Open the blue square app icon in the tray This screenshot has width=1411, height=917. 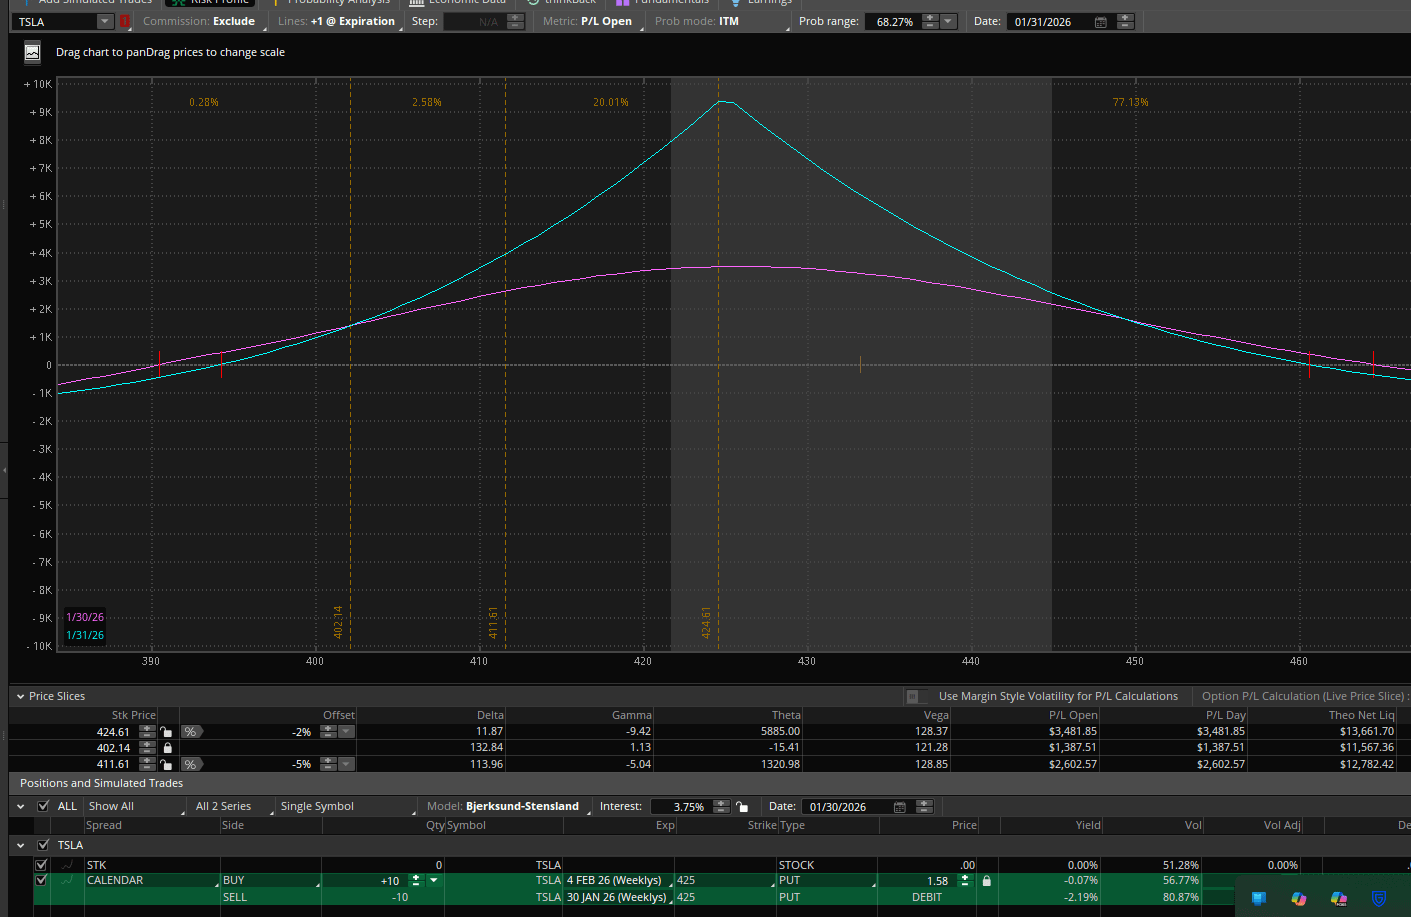click(1259, 898)
